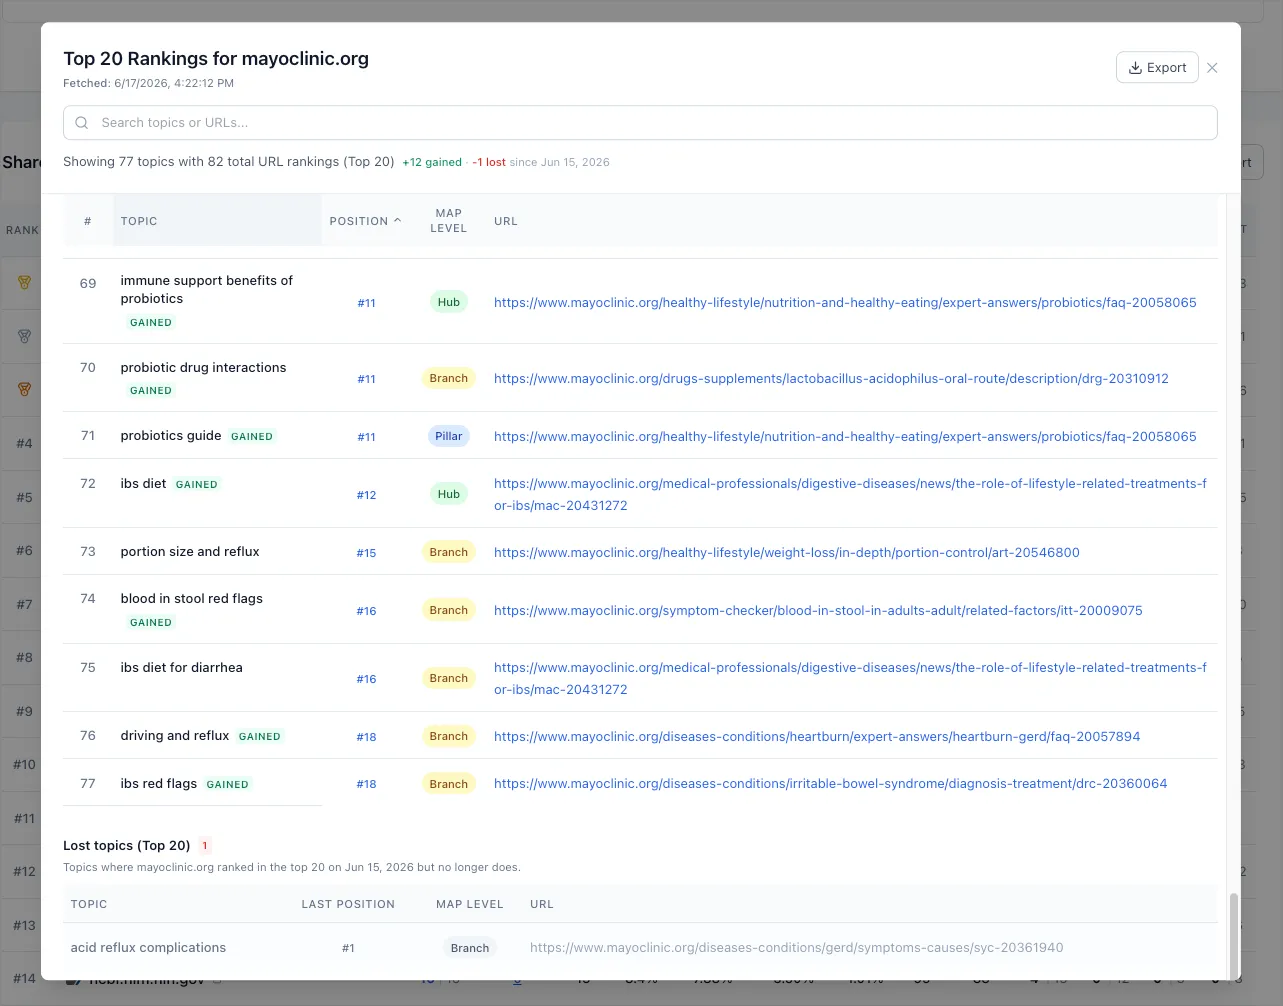The height and width of the screenshot is (1006, 1283).
Task: Click the Branch badge for portion size and reflux
Action: pos(449,552)
